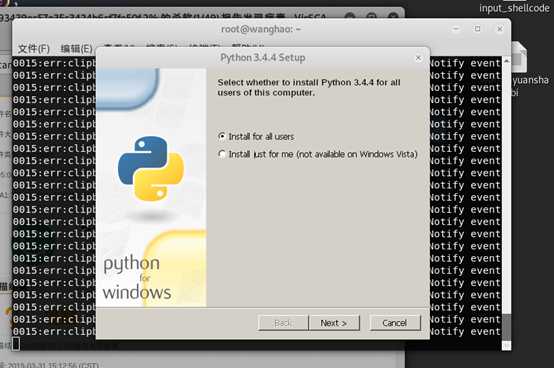The height and width of the screenshot is (368, 554).
Task: Minimize the root@wanghao terminal window
Action: point(456,29)
